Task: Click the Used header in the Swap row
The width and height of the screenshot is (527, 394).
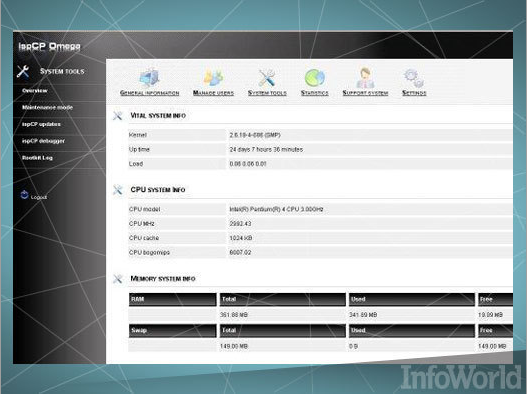Action: pyautogui.click(x=412, y=331)
